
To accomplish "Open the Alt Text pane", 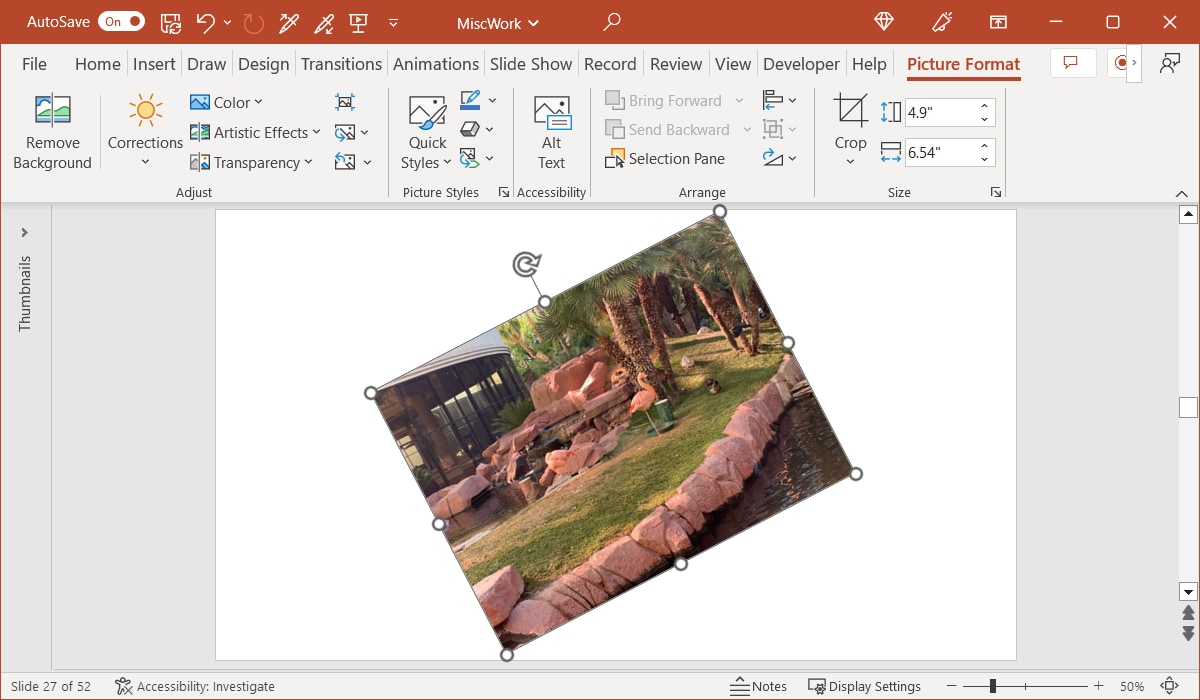I will 551,130.
